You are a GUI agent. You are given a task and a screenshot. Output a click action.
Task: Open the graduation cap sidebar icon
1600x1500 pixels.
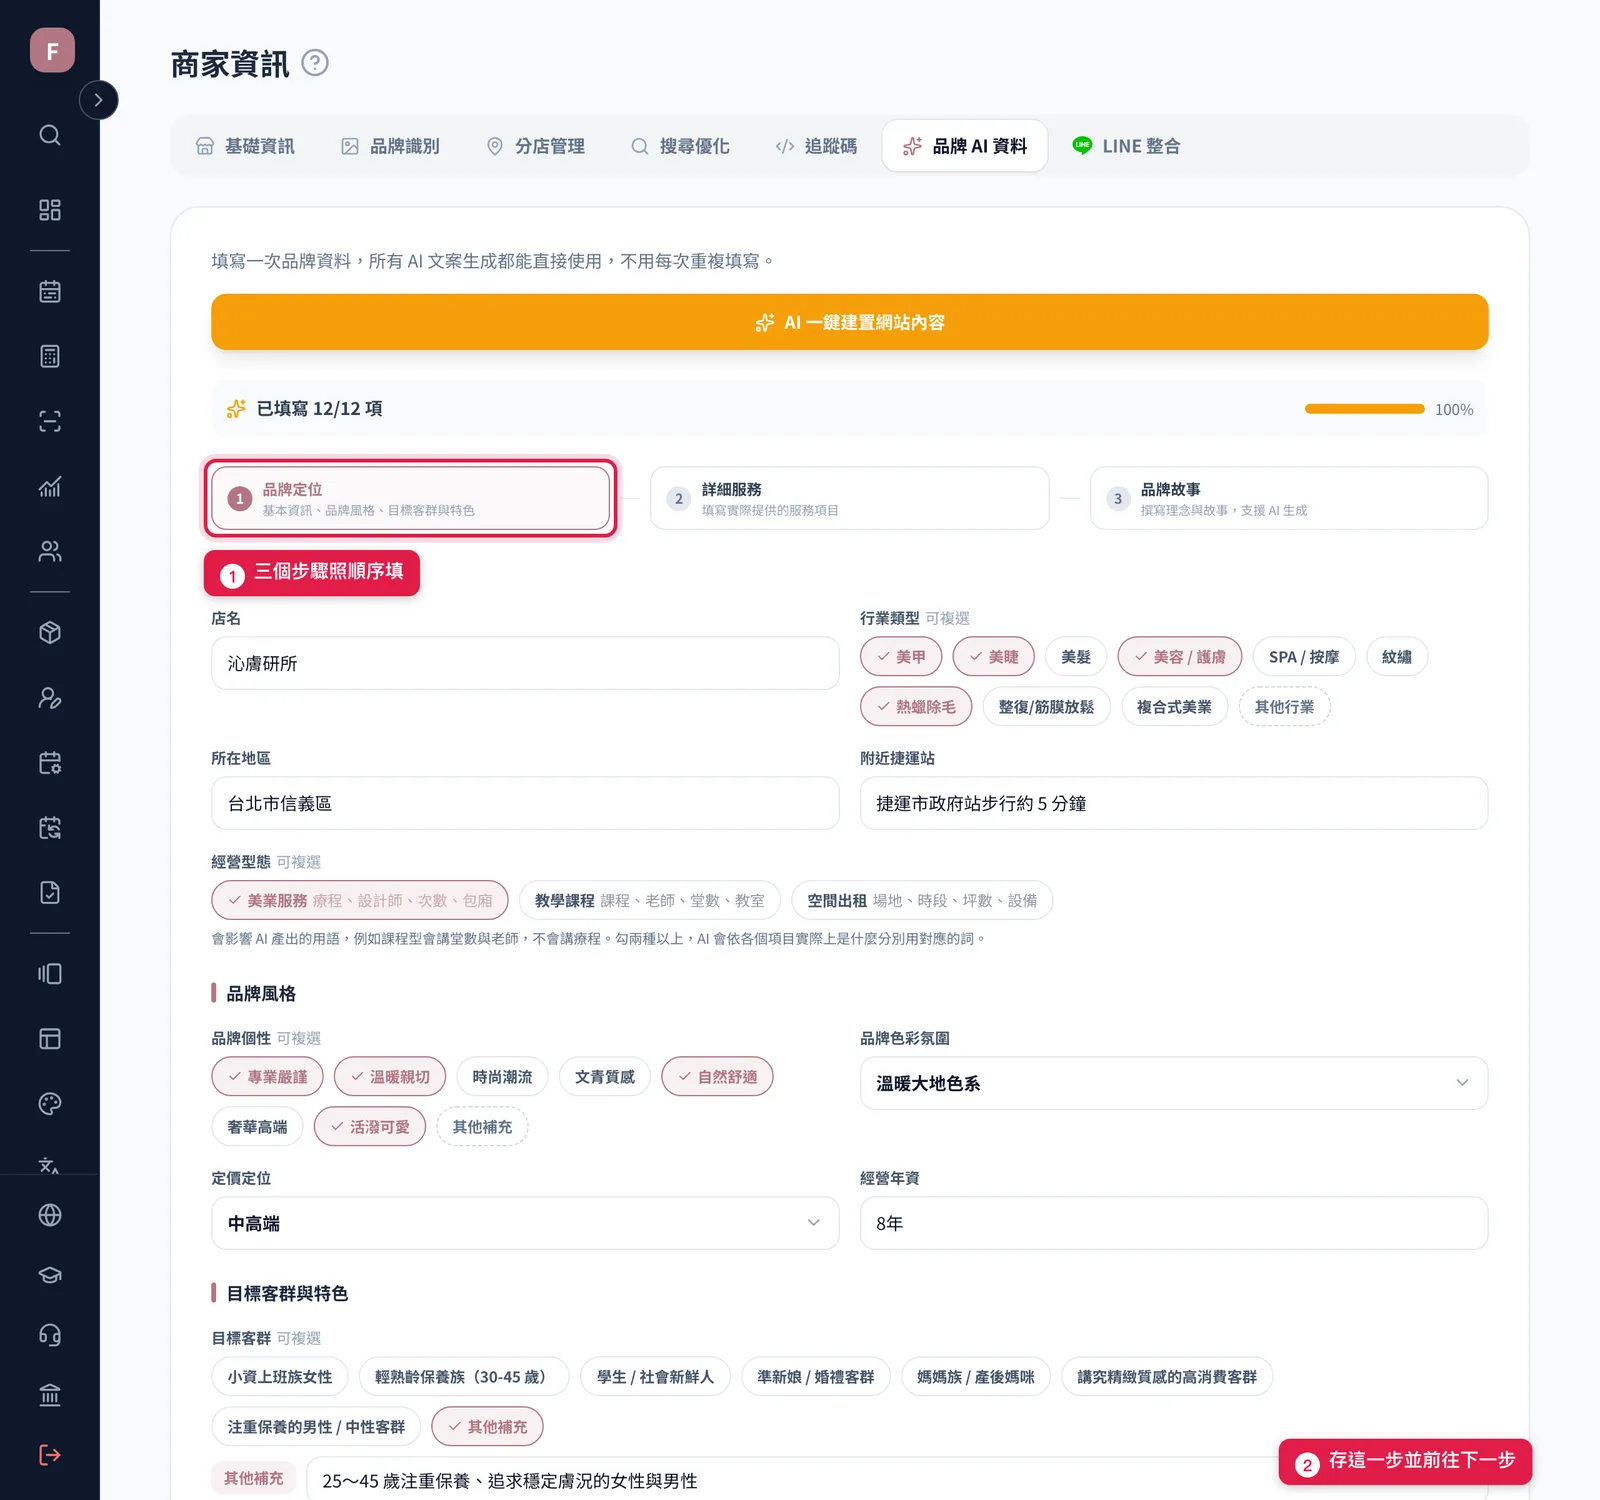(x=50, y=1275)
